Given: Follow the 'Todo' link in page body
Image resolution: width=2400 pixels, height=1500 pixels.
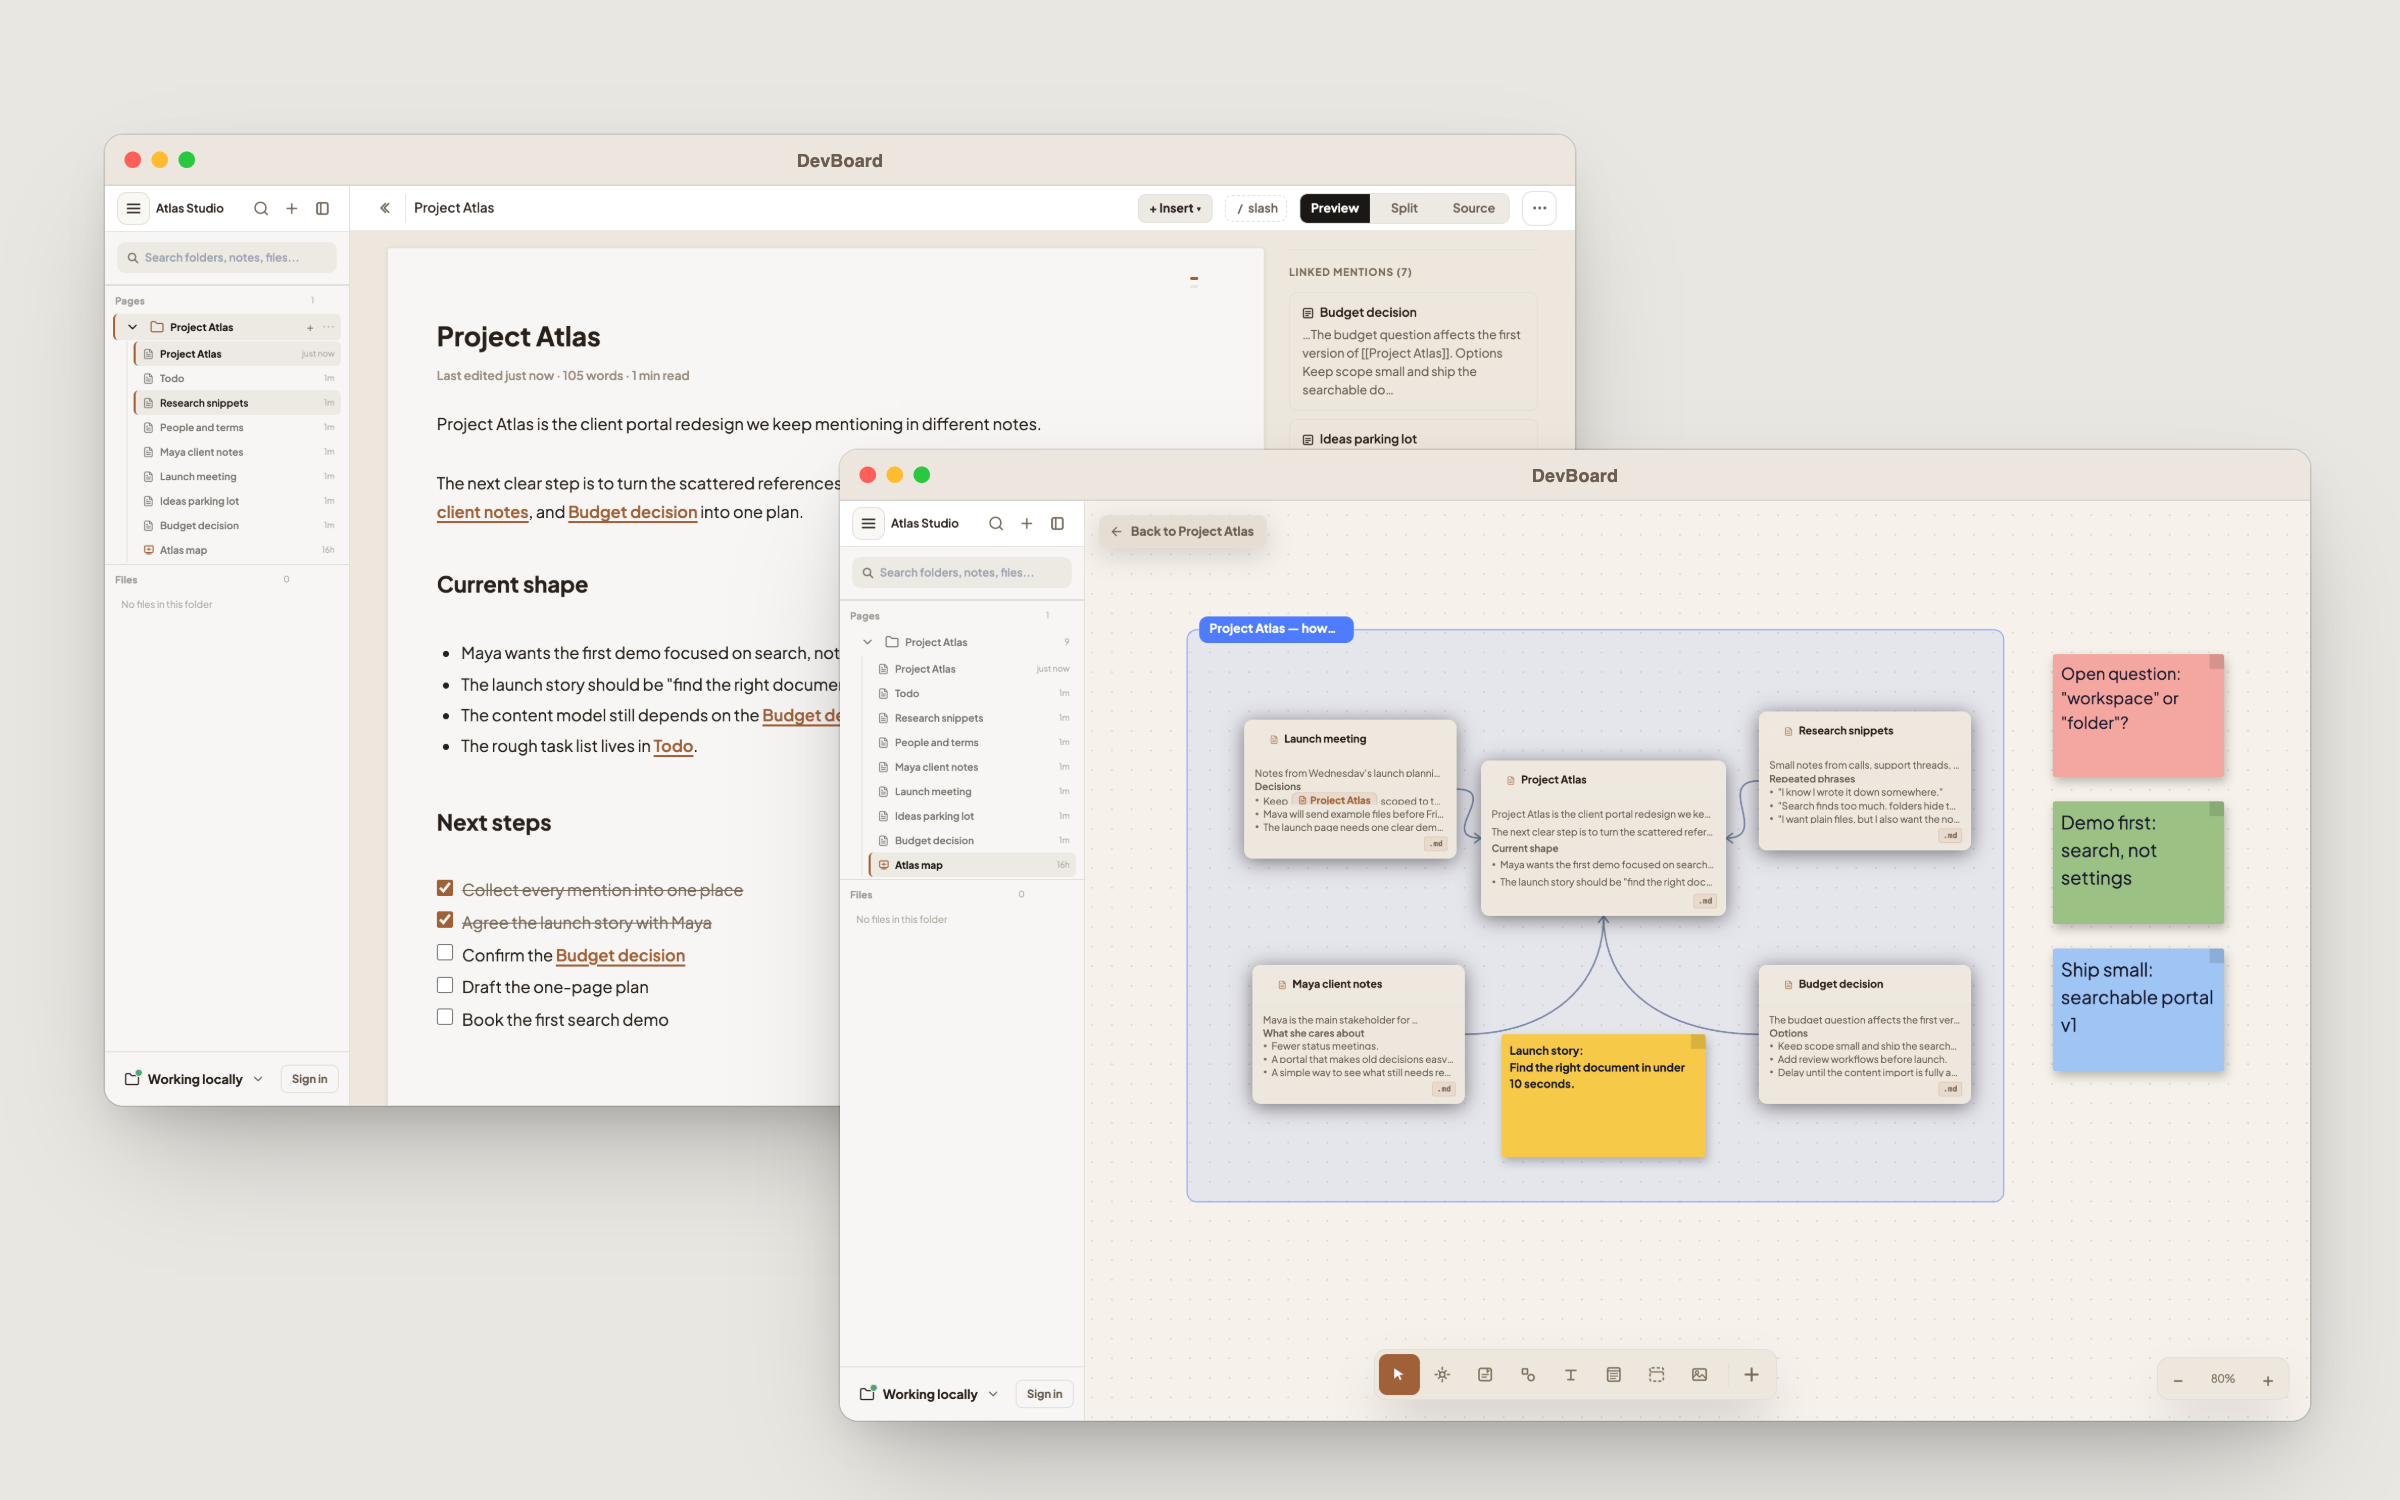Looking at the screenshot, I should (673, 746).
